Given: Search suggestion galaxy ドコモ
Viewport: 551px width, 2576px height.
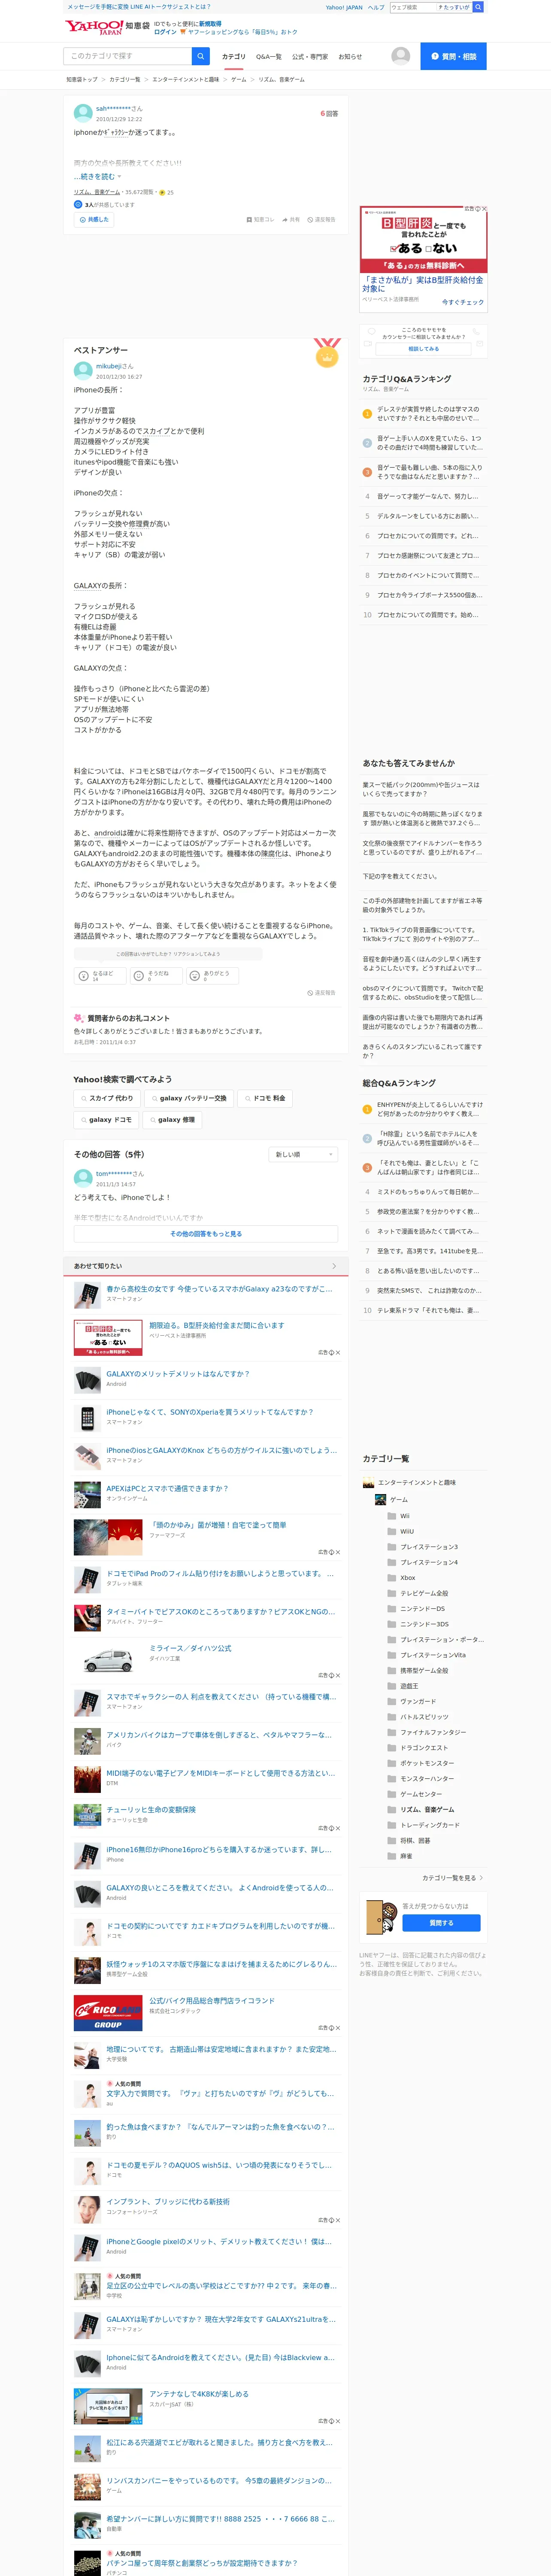Looking at the screenshot, I should click(106, 1120).
